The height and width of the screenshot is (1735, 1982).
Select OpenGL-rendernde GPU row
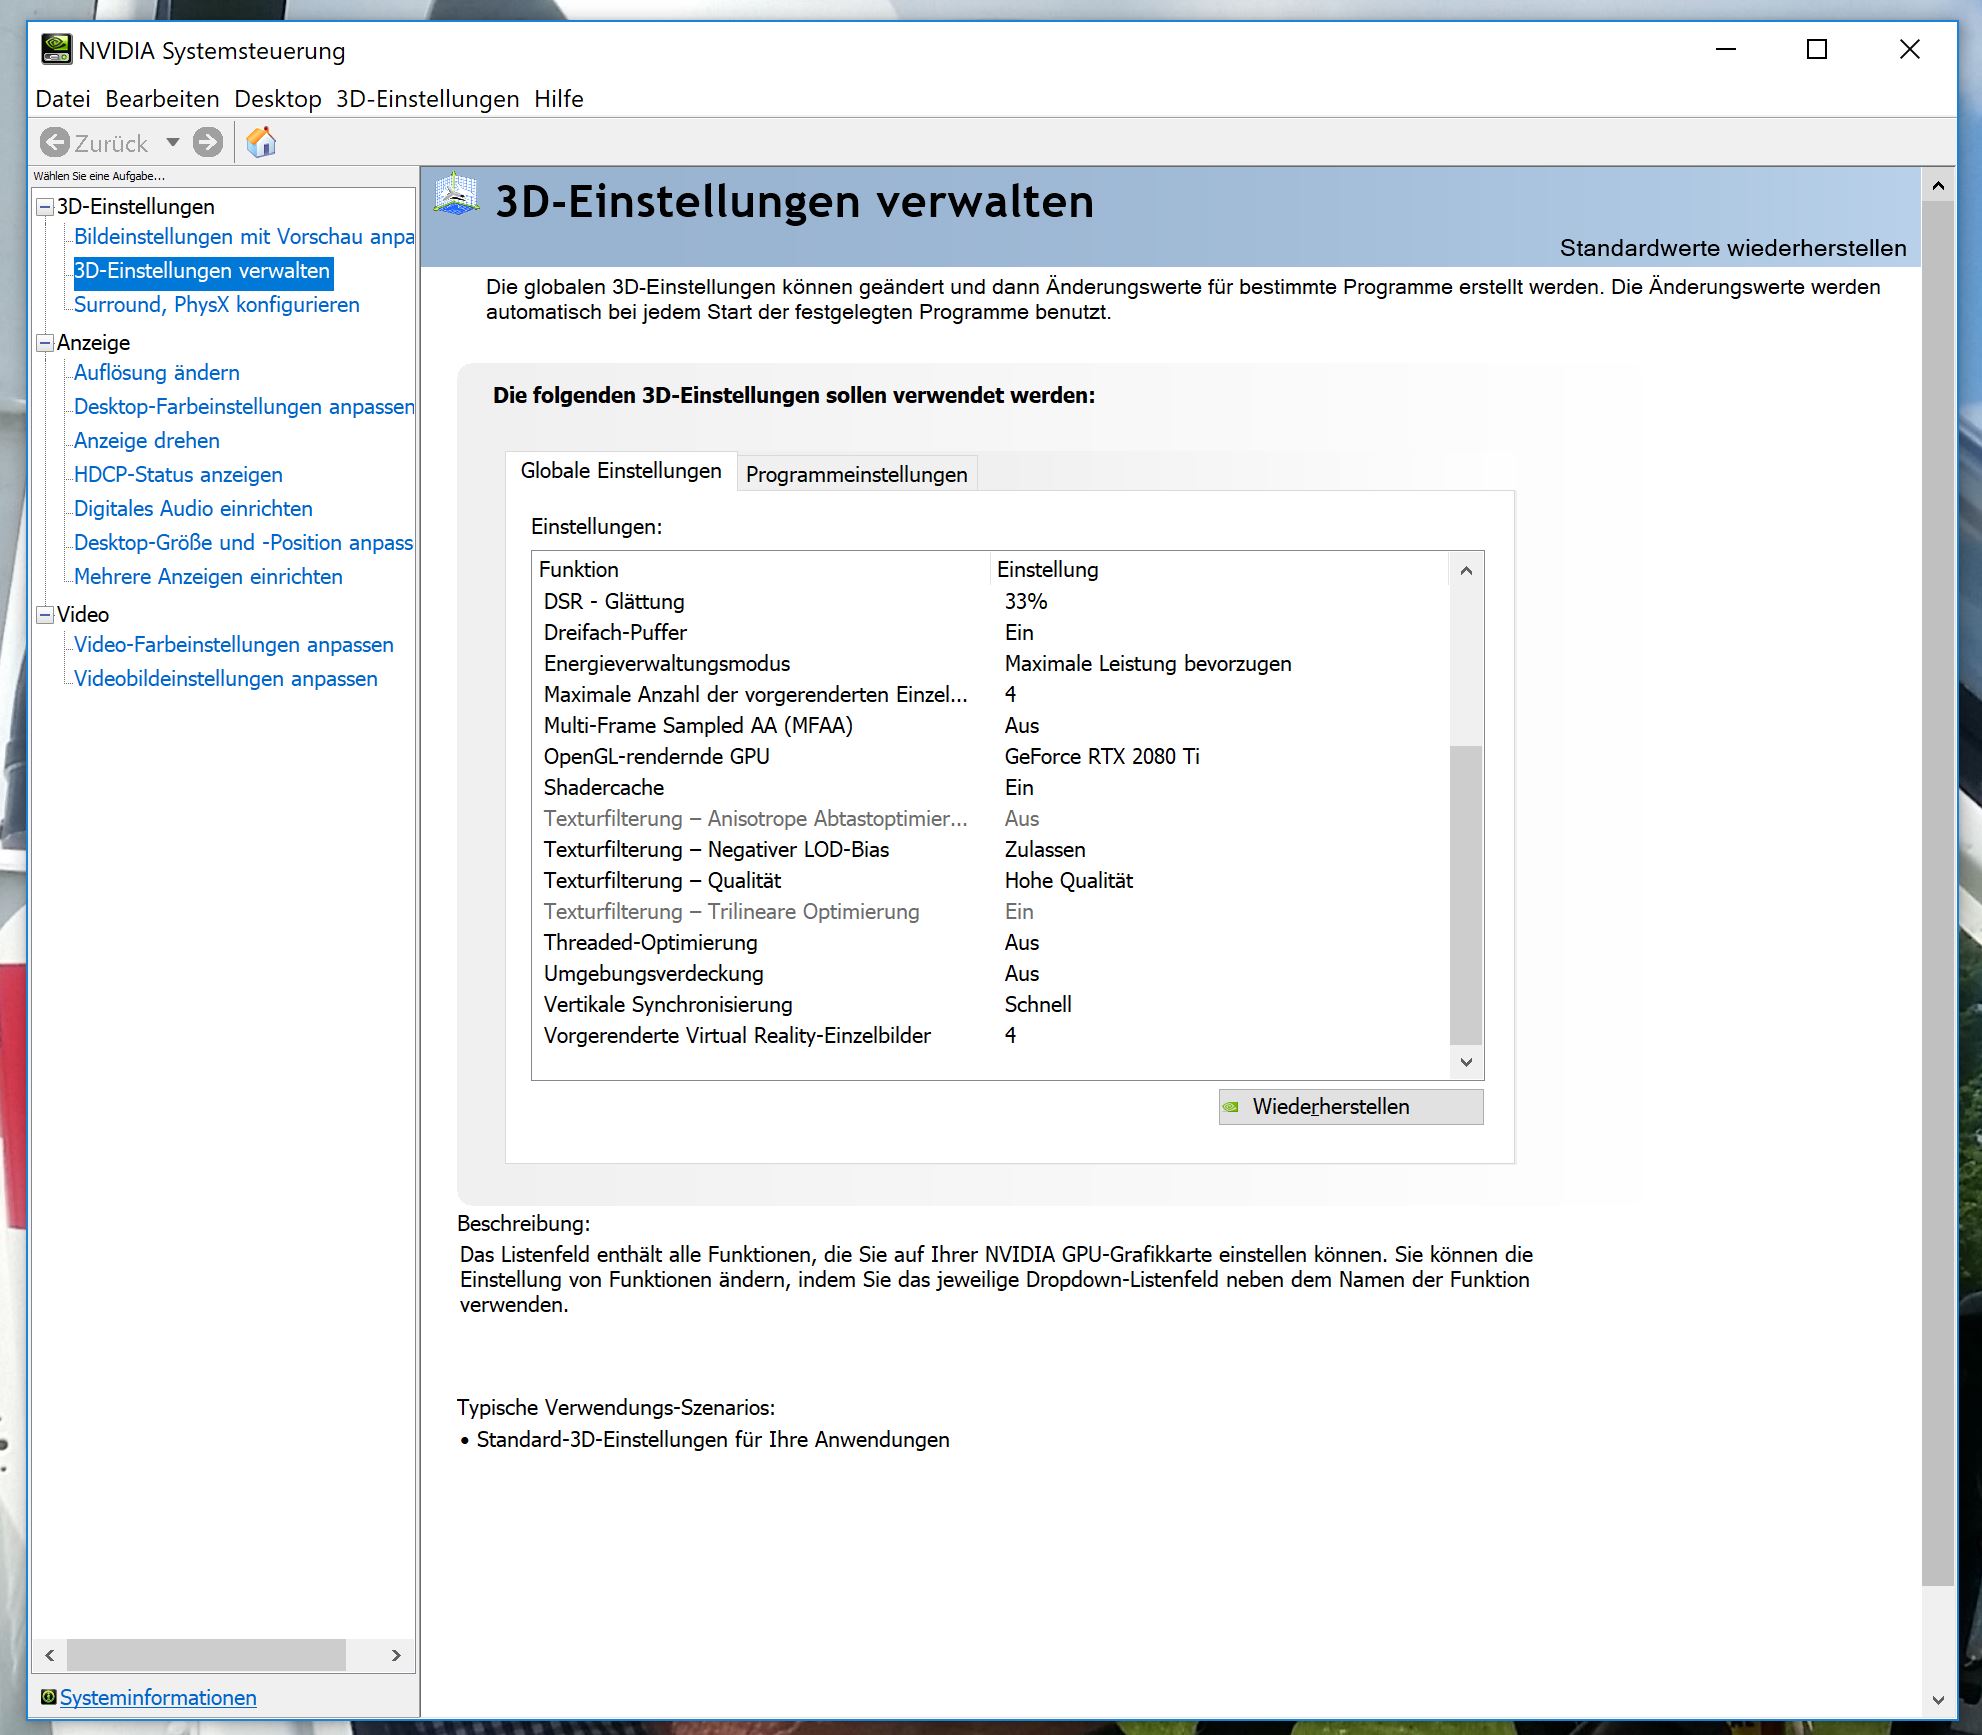pyautogui.click(x=990, y=757)
